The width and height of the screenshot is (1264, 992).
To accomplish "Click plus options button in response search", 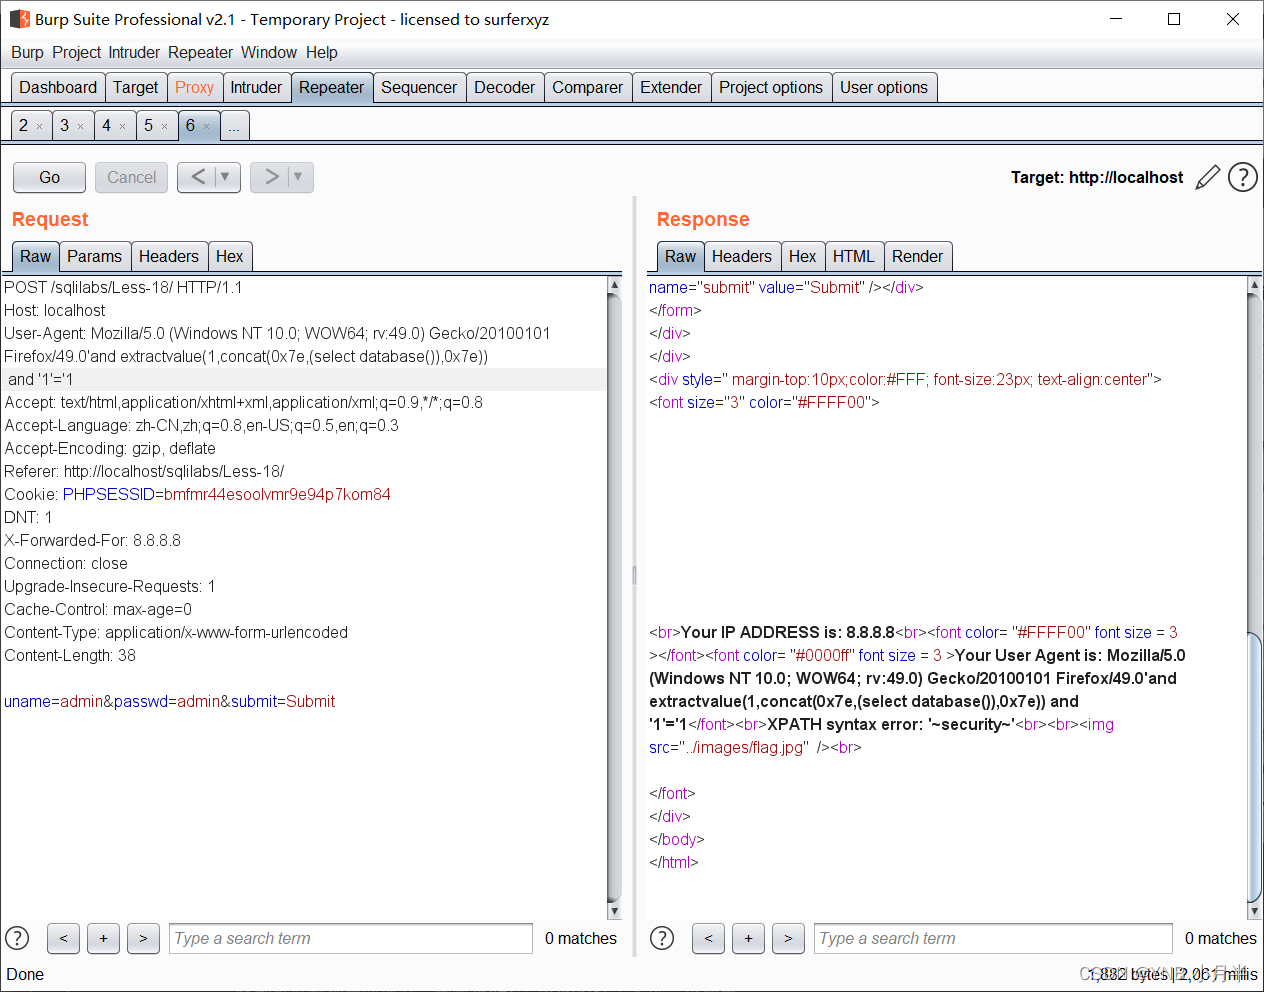I will 748,938.
